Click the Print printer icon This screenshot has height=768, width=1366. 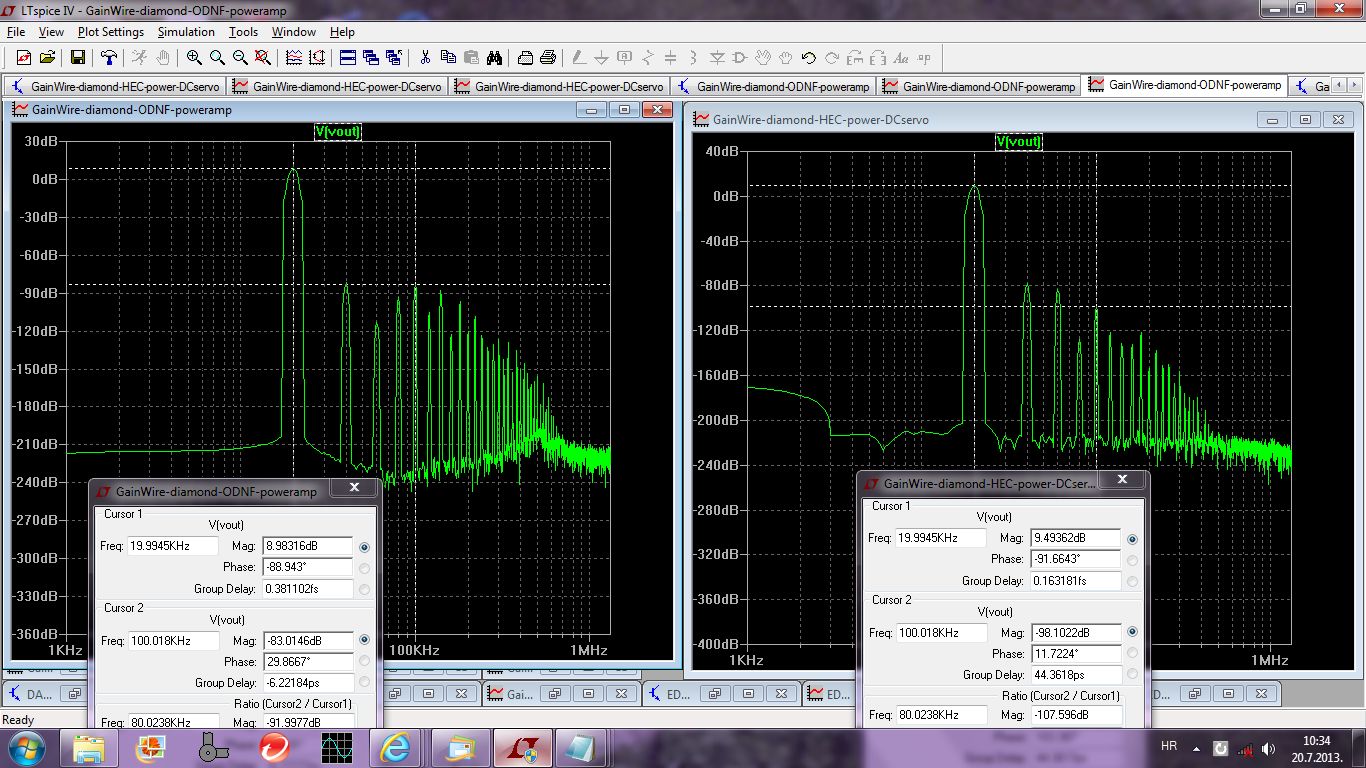[x=548, y=58]
